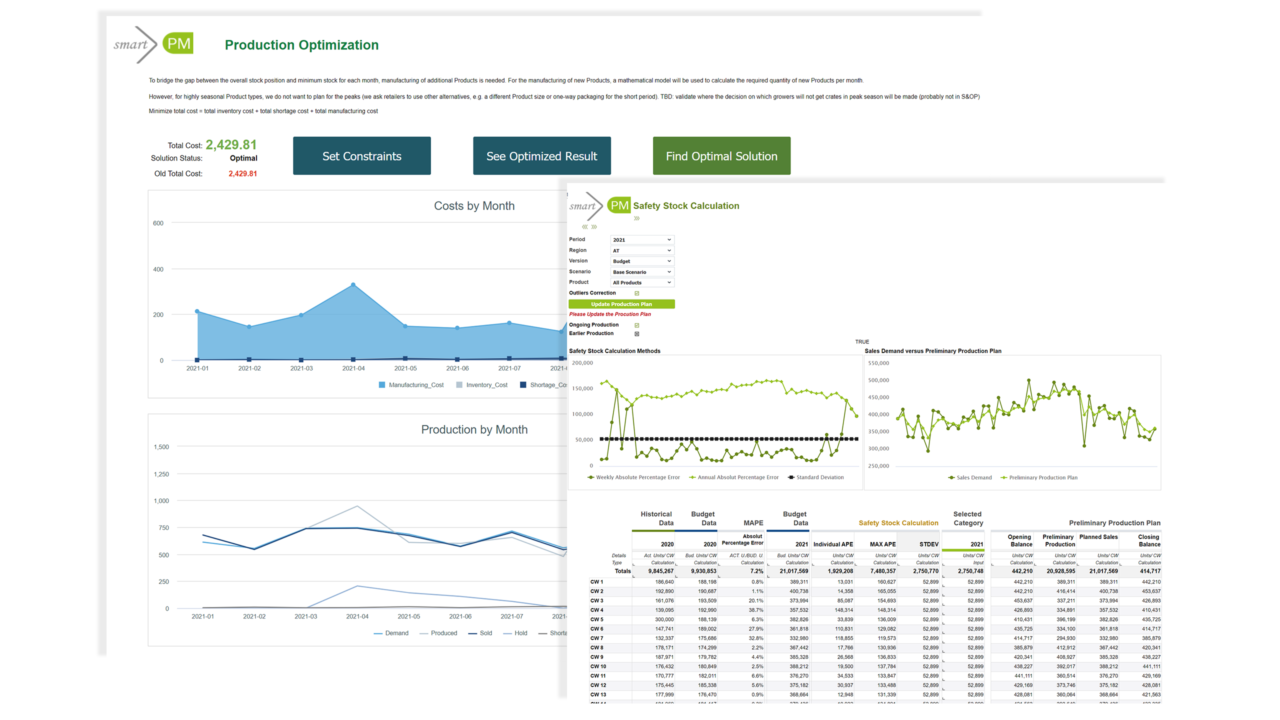This screenshot has width=1280, height=720.
Task: Click the Sales Demand versus Preliminary Production Plan title
Action: 934,351
